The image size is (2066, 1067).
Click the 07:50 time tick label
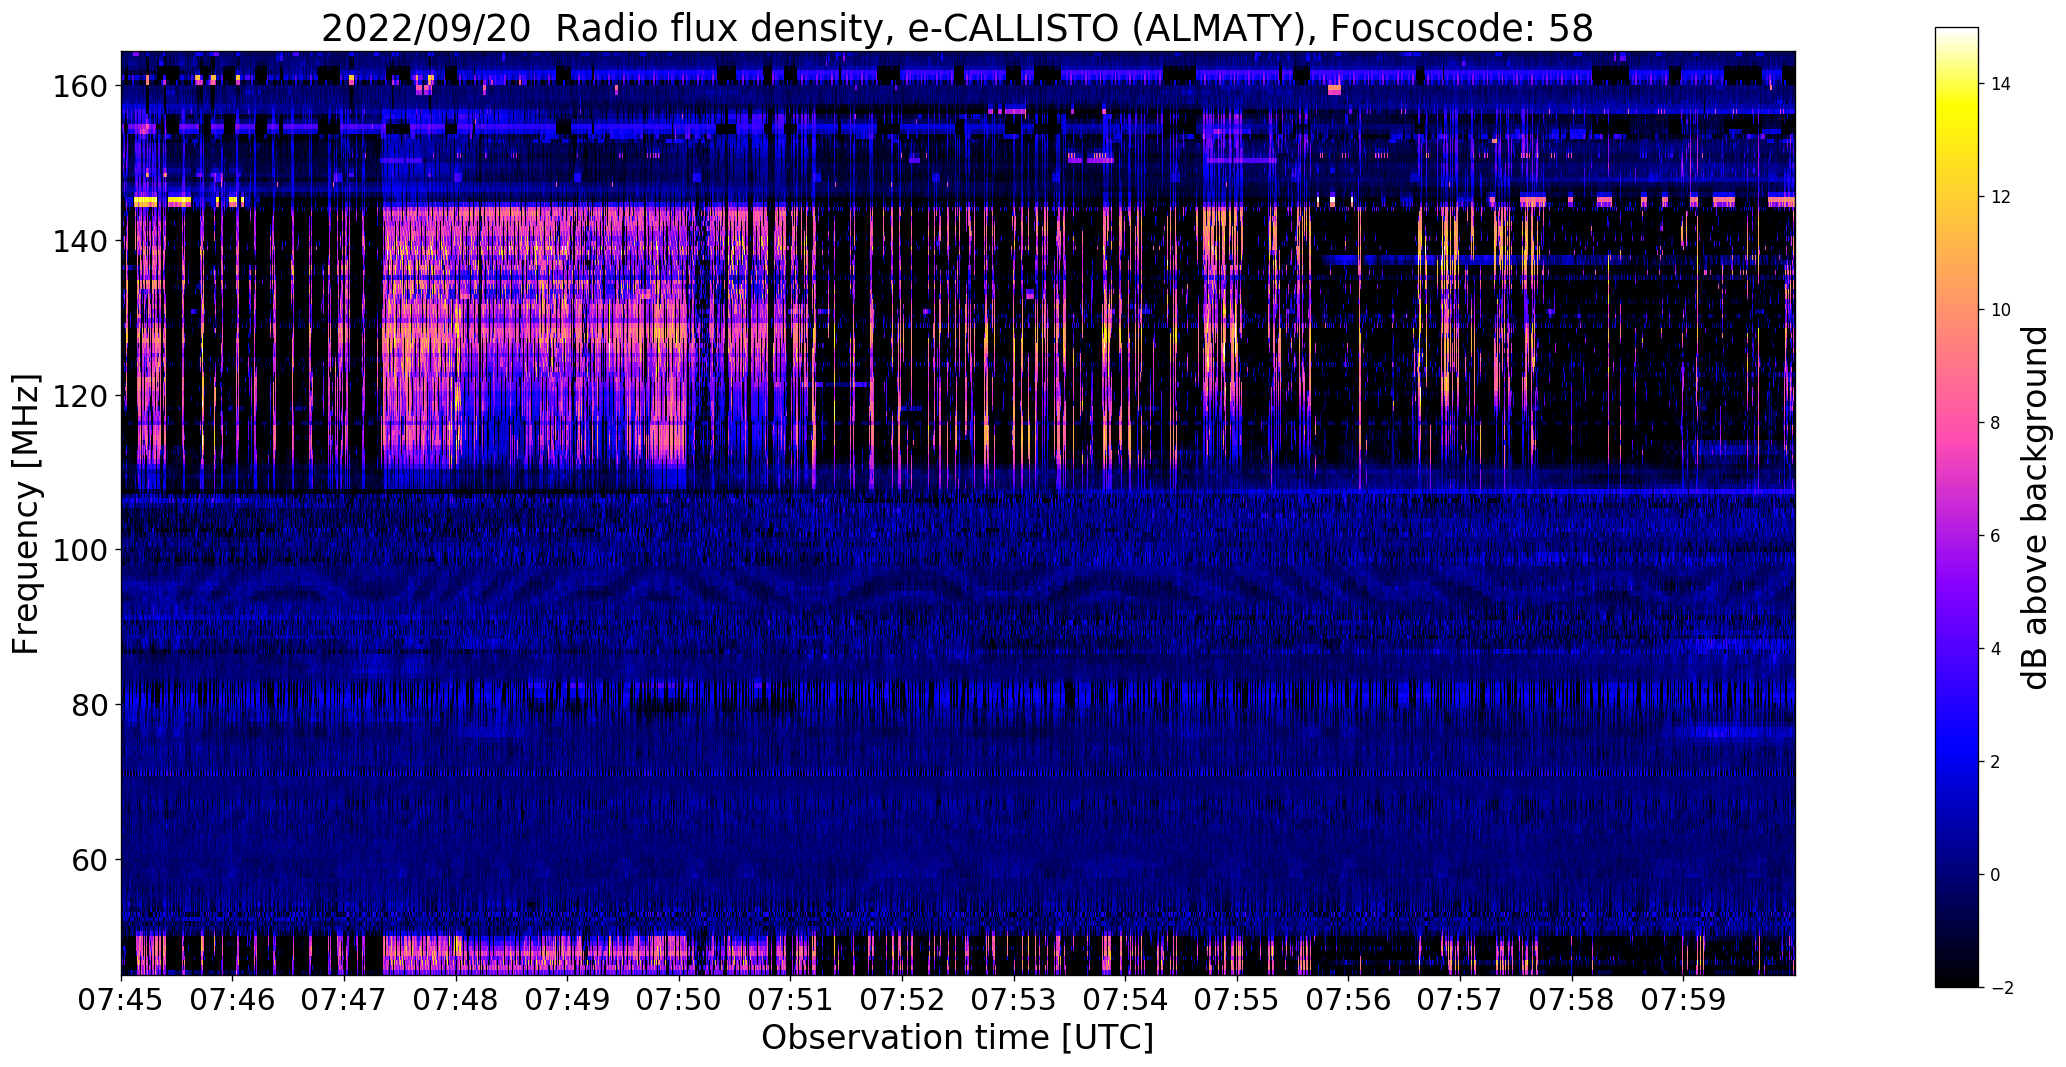click(x=679, y=1001)
